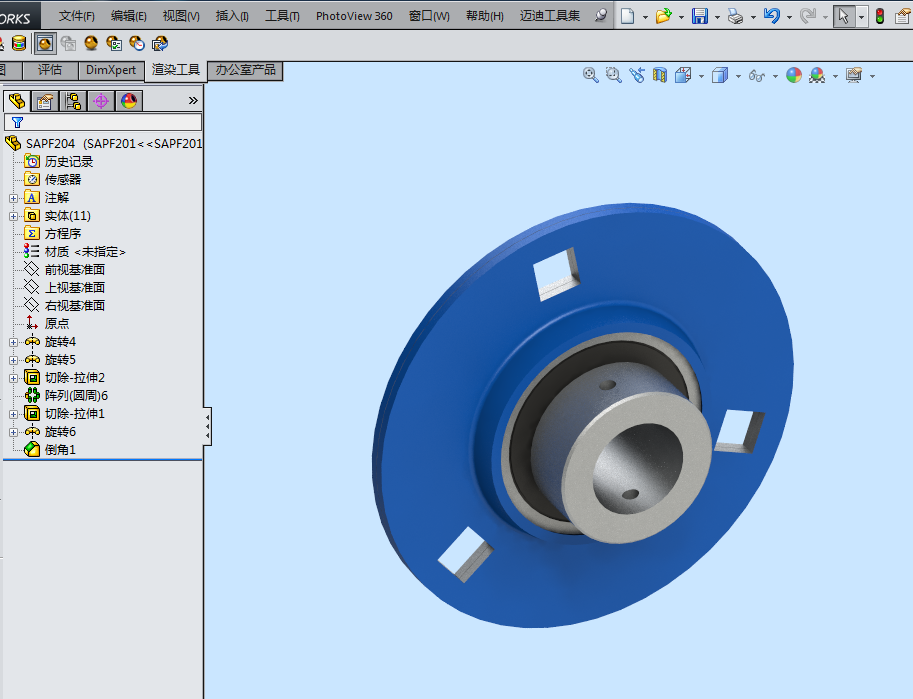Pin the menu bar with pushpin icon
Viewport: 913px width, 699px height.
[601, 16]
